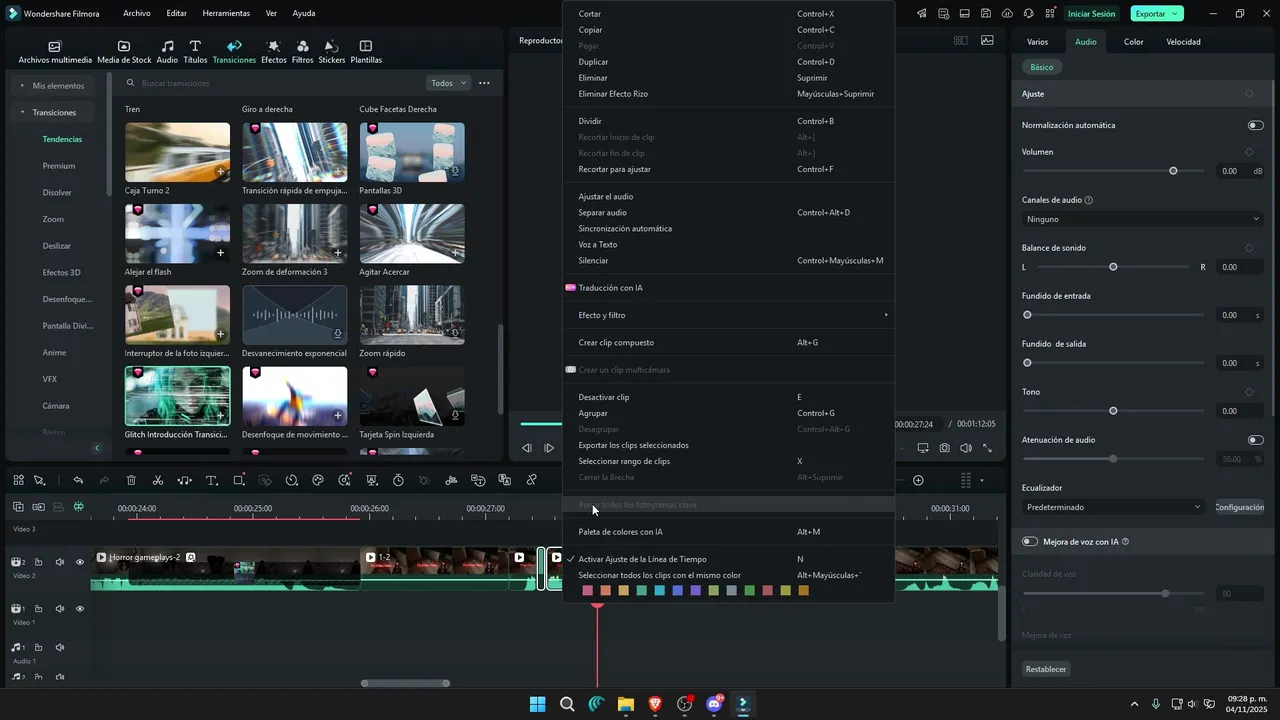Click the undo arrow in timeline toolbar
Screen dimensions: 1280x720
78,480
